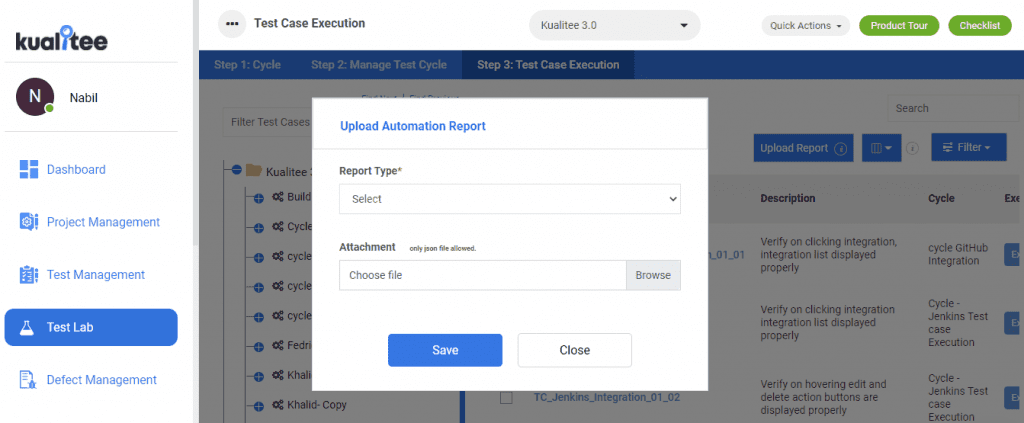Screen dimensions: 1024x423
Task: Click the info icon next to column selector
Action: [912, 148]
